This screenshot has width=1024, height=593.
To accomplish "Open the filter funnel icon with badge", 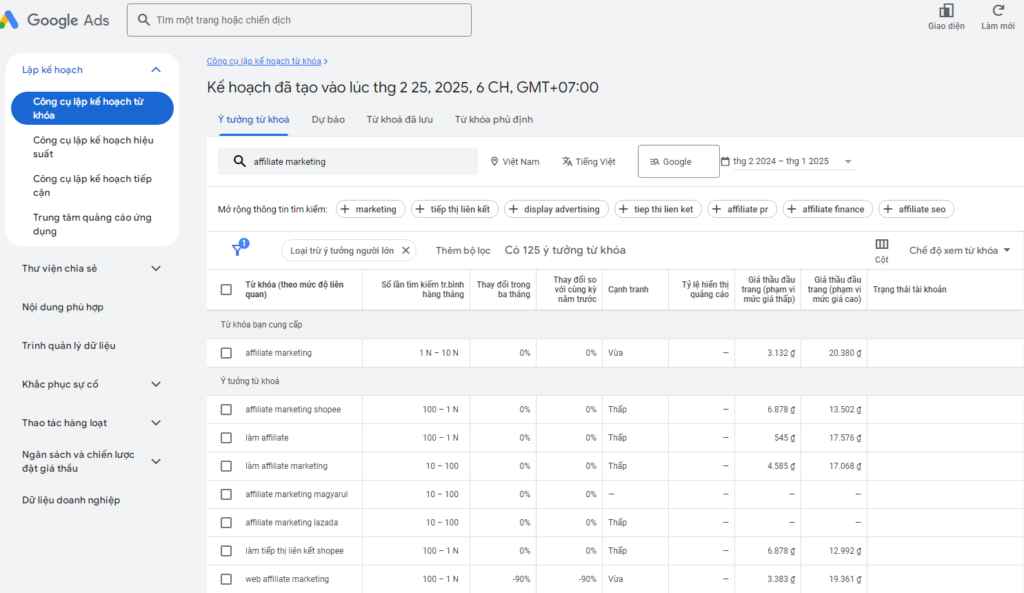I will pos(239,248).
